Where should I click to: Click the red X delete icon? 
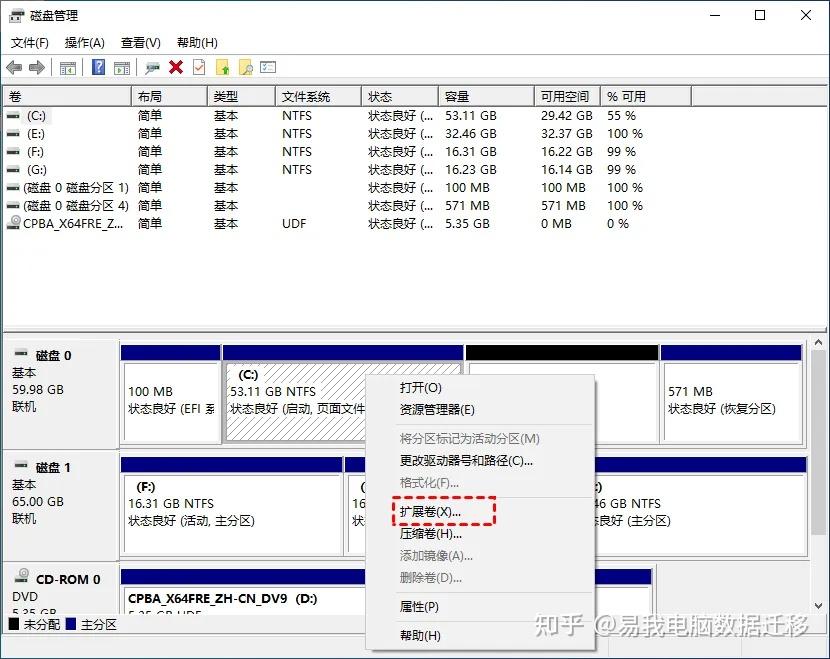pos(176,67)
